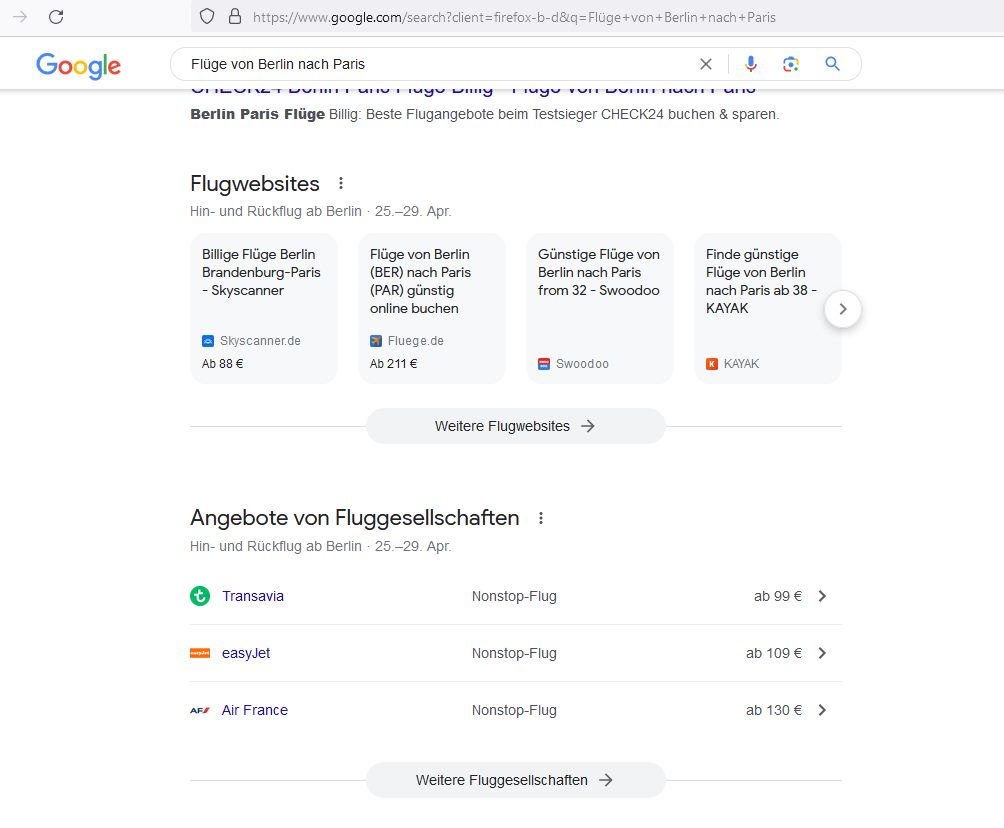The height and width of the screenshot is (828, 1004).
Task: Click the shield tracking protection icon
Action: click(x=207, y=16)
